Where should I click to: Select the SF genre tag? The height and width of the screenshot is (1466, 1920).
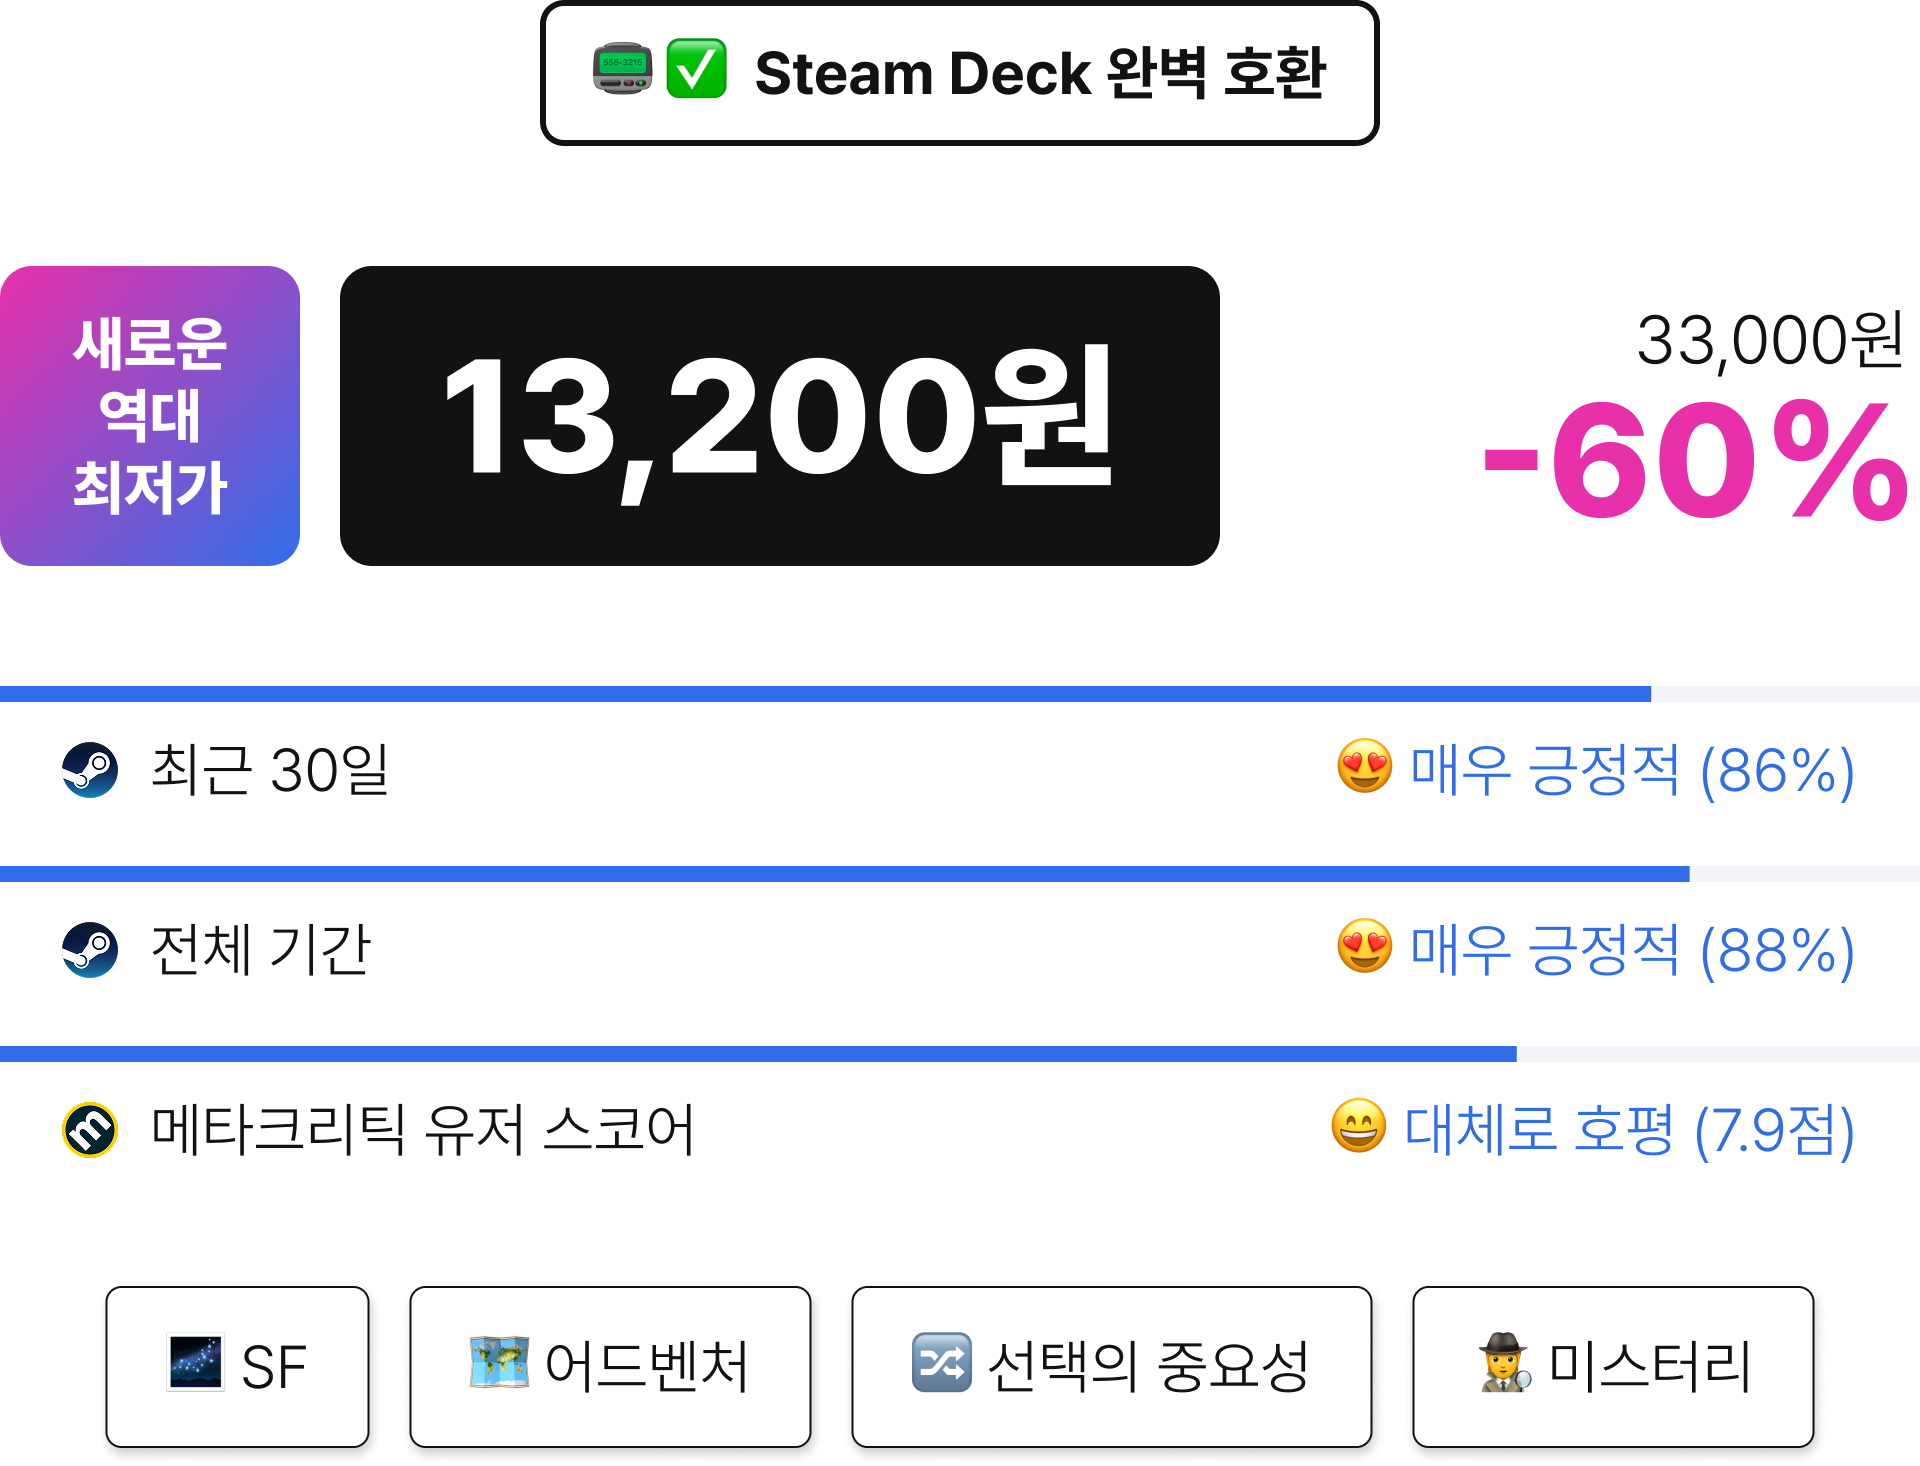point(238,1367)
